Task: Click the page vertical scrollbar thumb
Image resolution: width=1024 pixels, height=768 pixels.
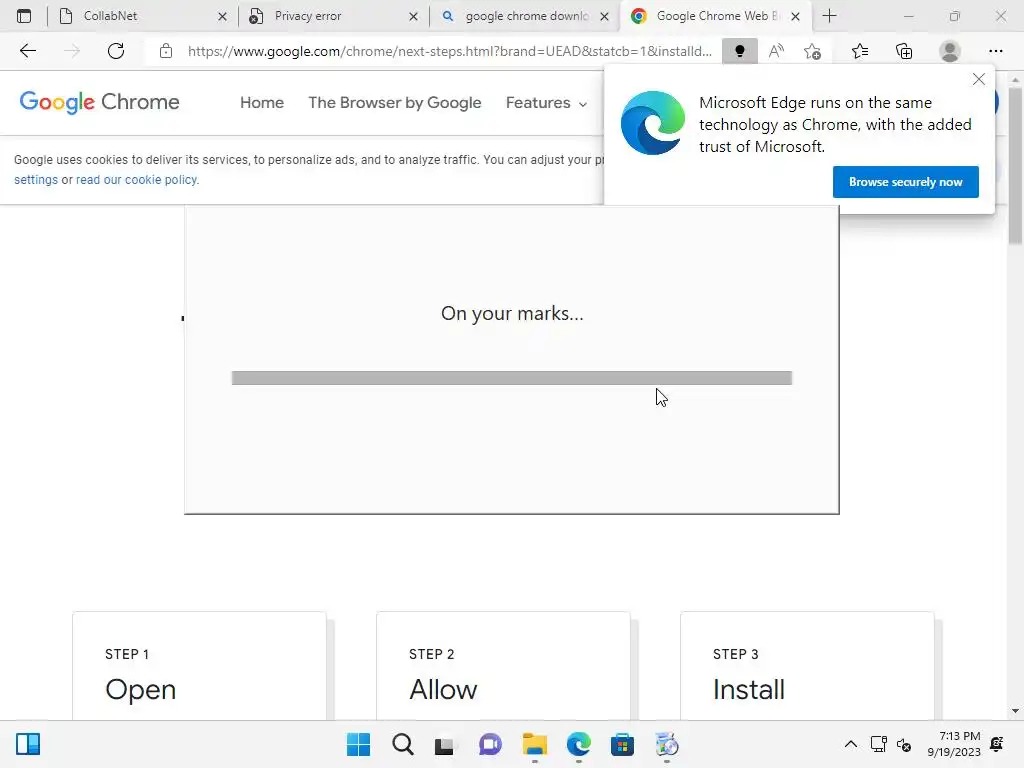Action: point(1015,166)
